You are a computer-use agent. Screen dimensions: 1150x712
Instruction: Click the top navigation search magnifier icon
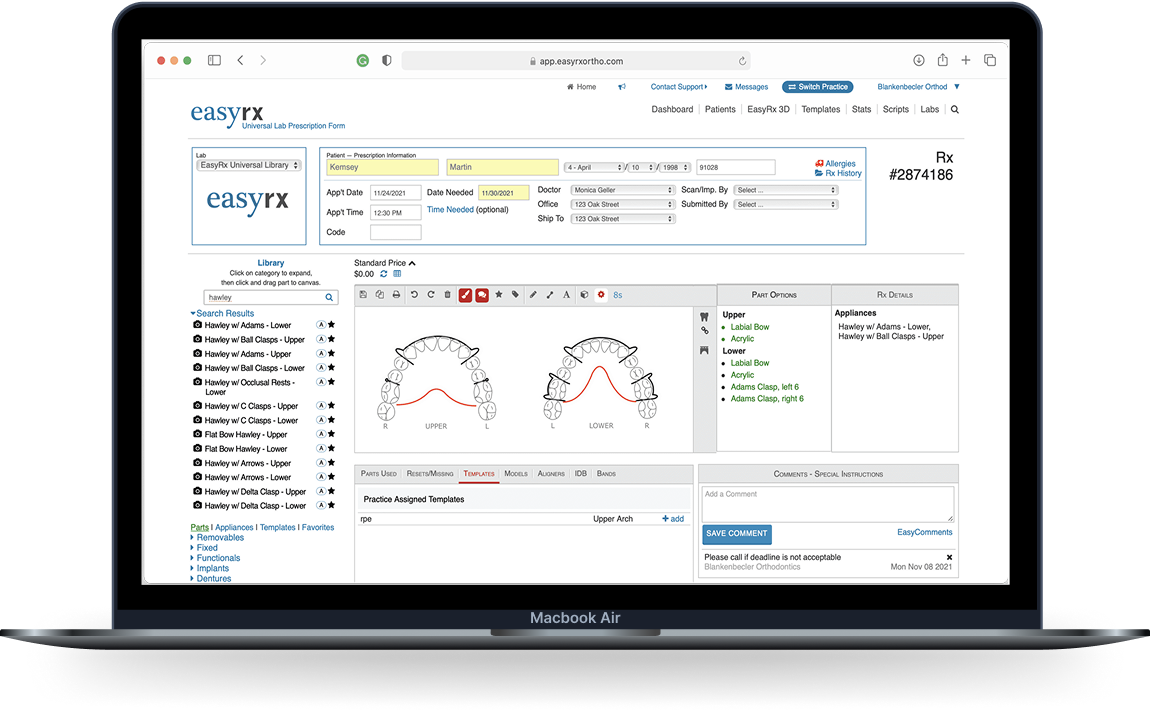tap(955, 109)
